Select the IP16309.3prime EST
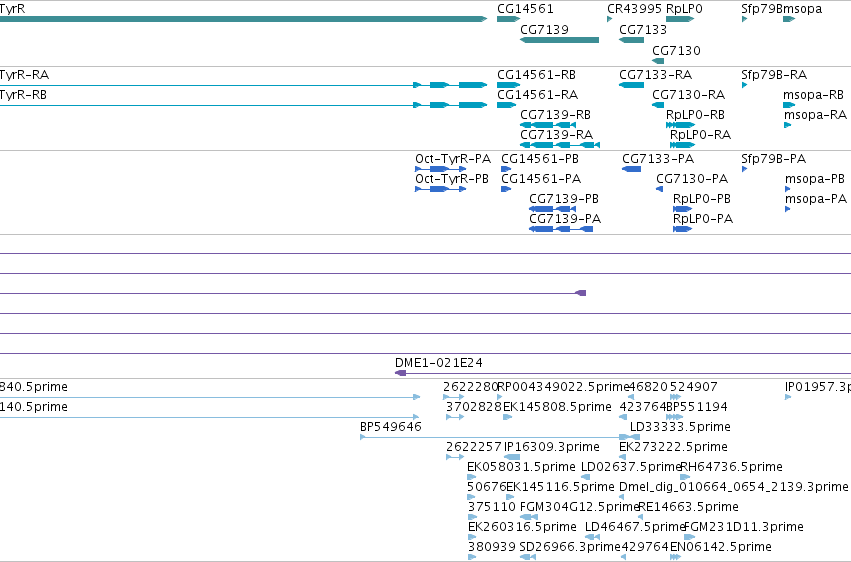Screen dimensions: 851x562 coord(512,457)
